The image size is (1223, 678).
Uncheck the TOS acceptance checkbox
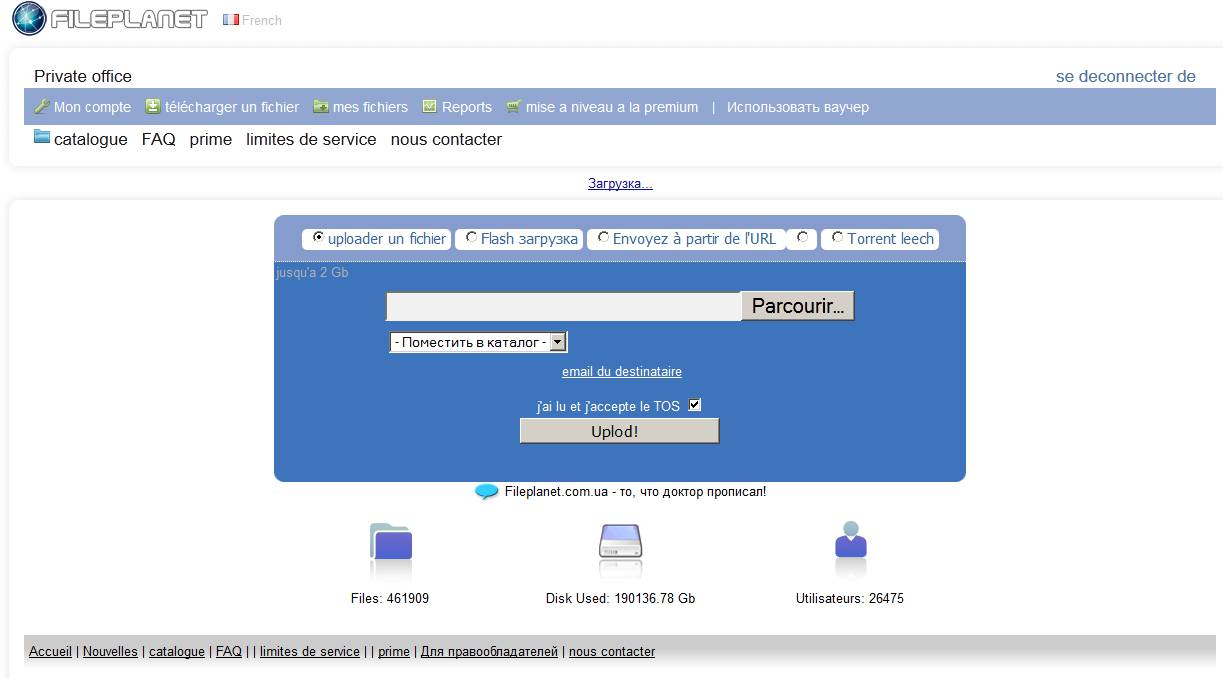[x=696, y=405]
